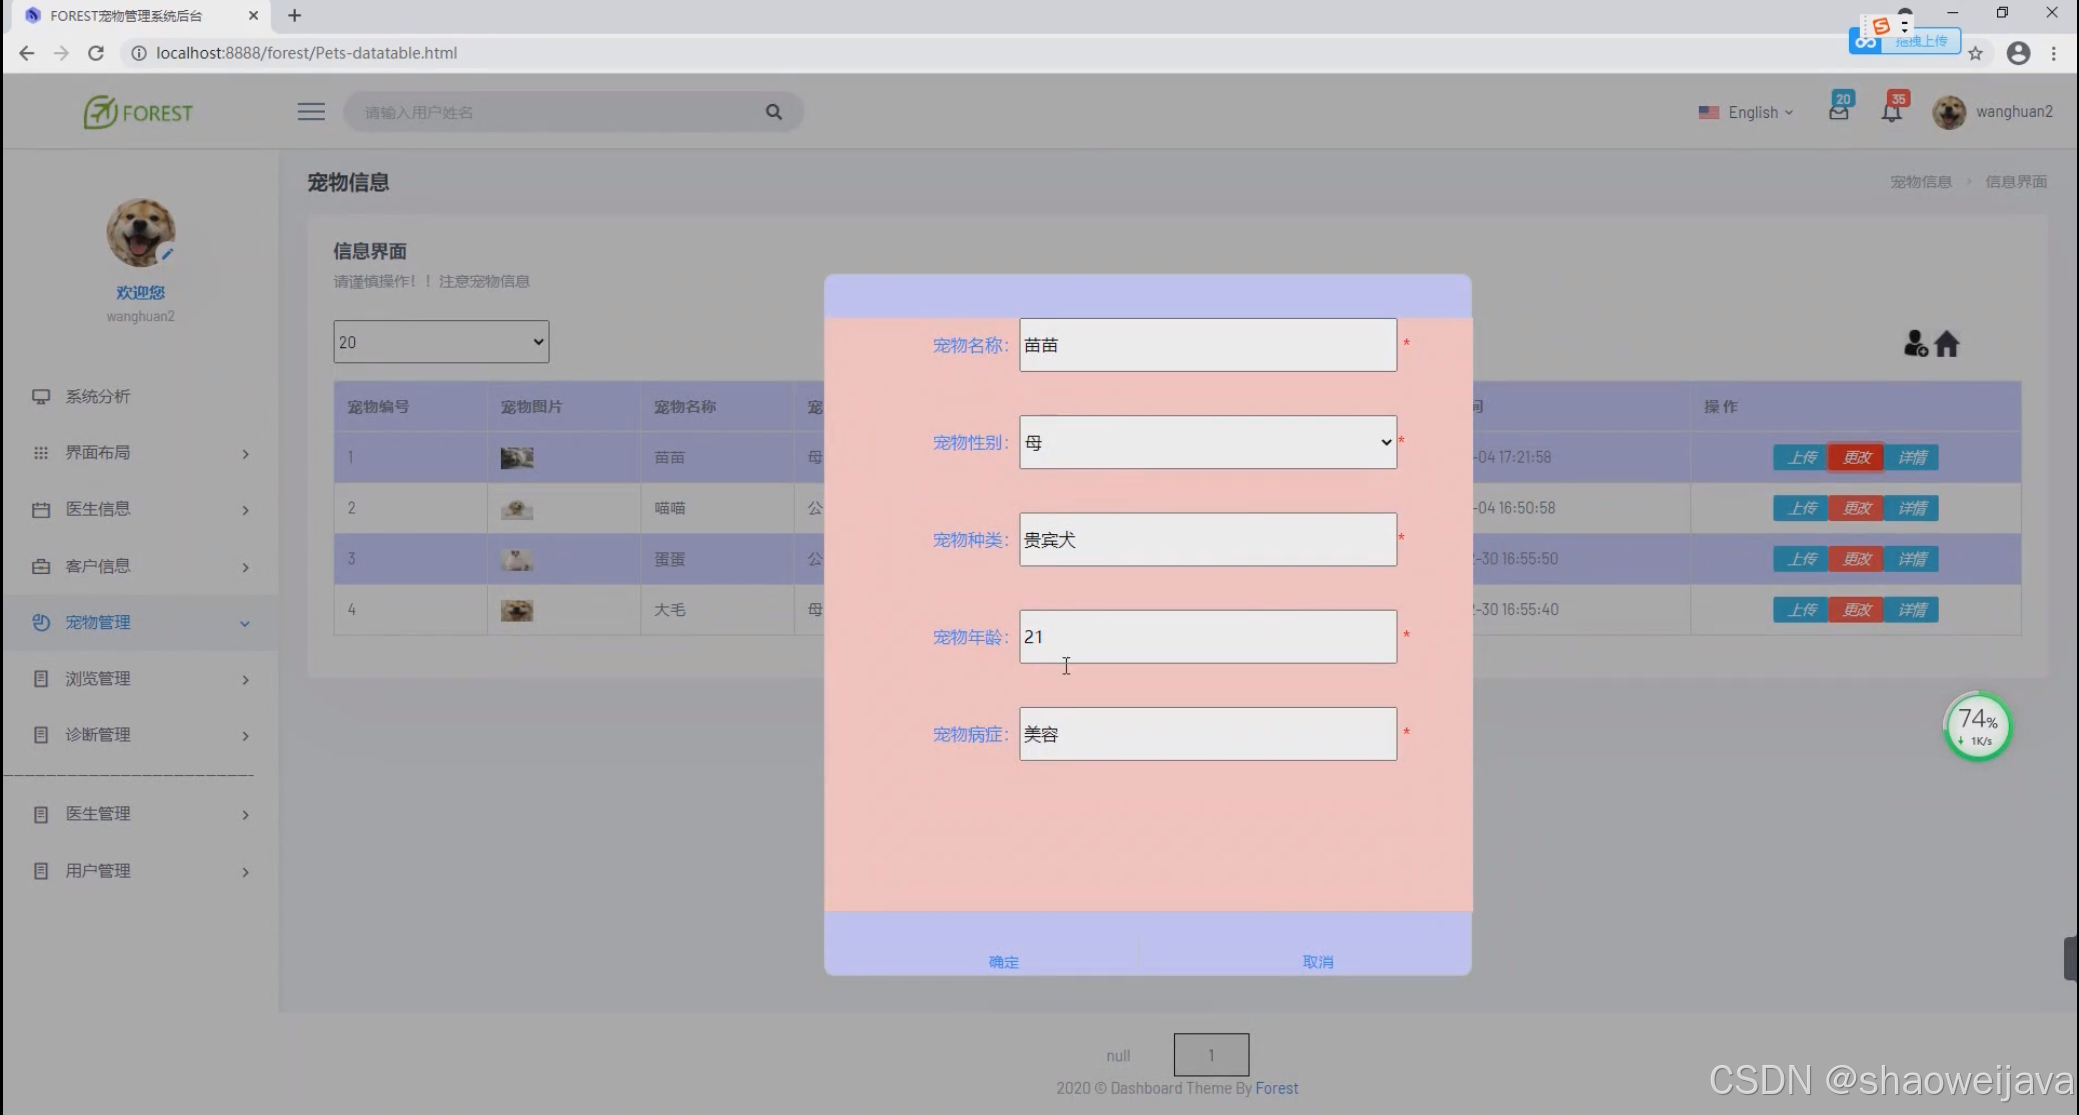Image resolution: width=2079 pixels, height=1115 pixels.
Task: Click the add user icon
Action: 1915,344
